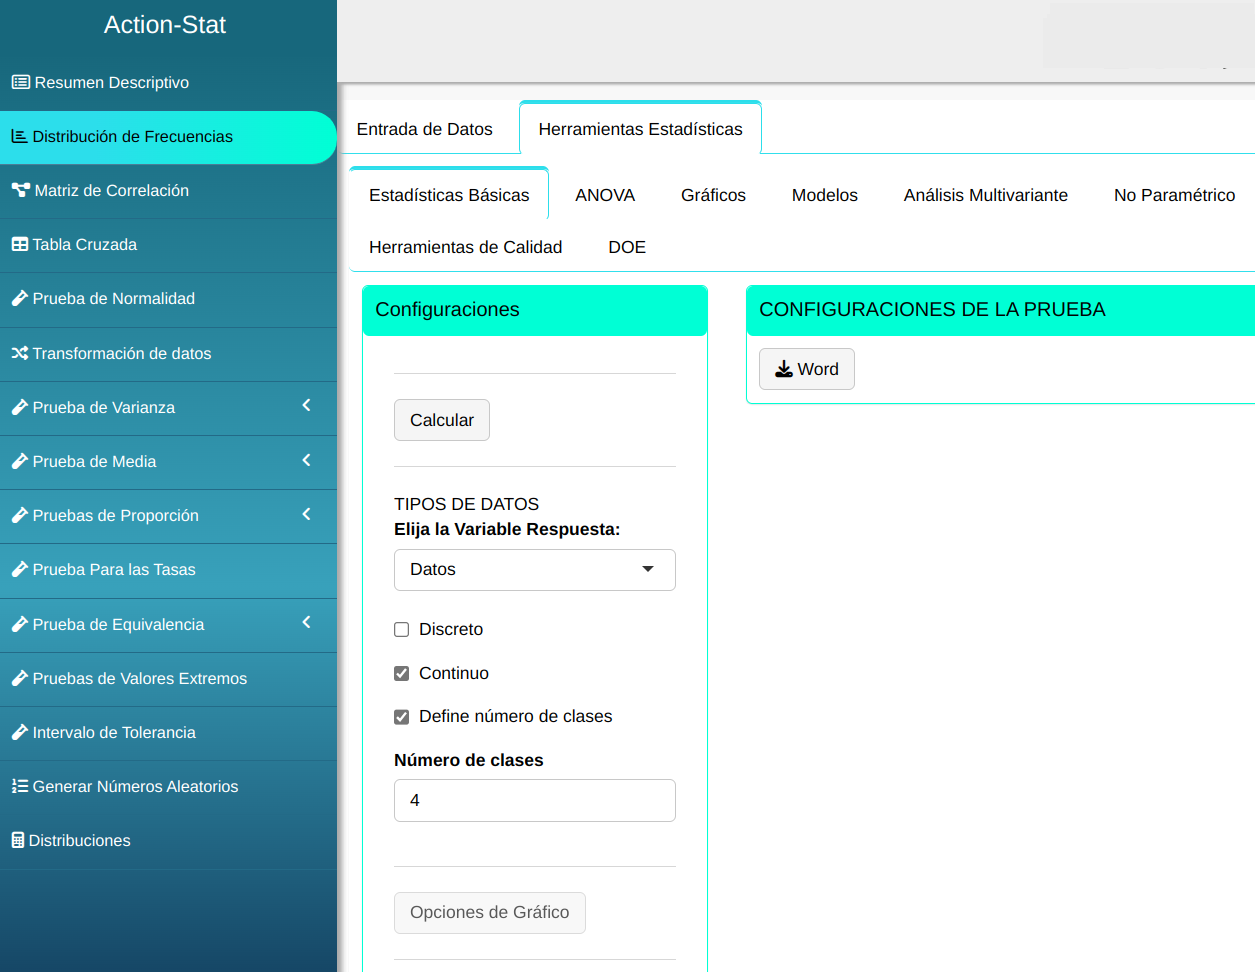Screen dimensions: 1255x972
Task: Expand the Prueba de Equivalencia chevron
Action: 306,623
